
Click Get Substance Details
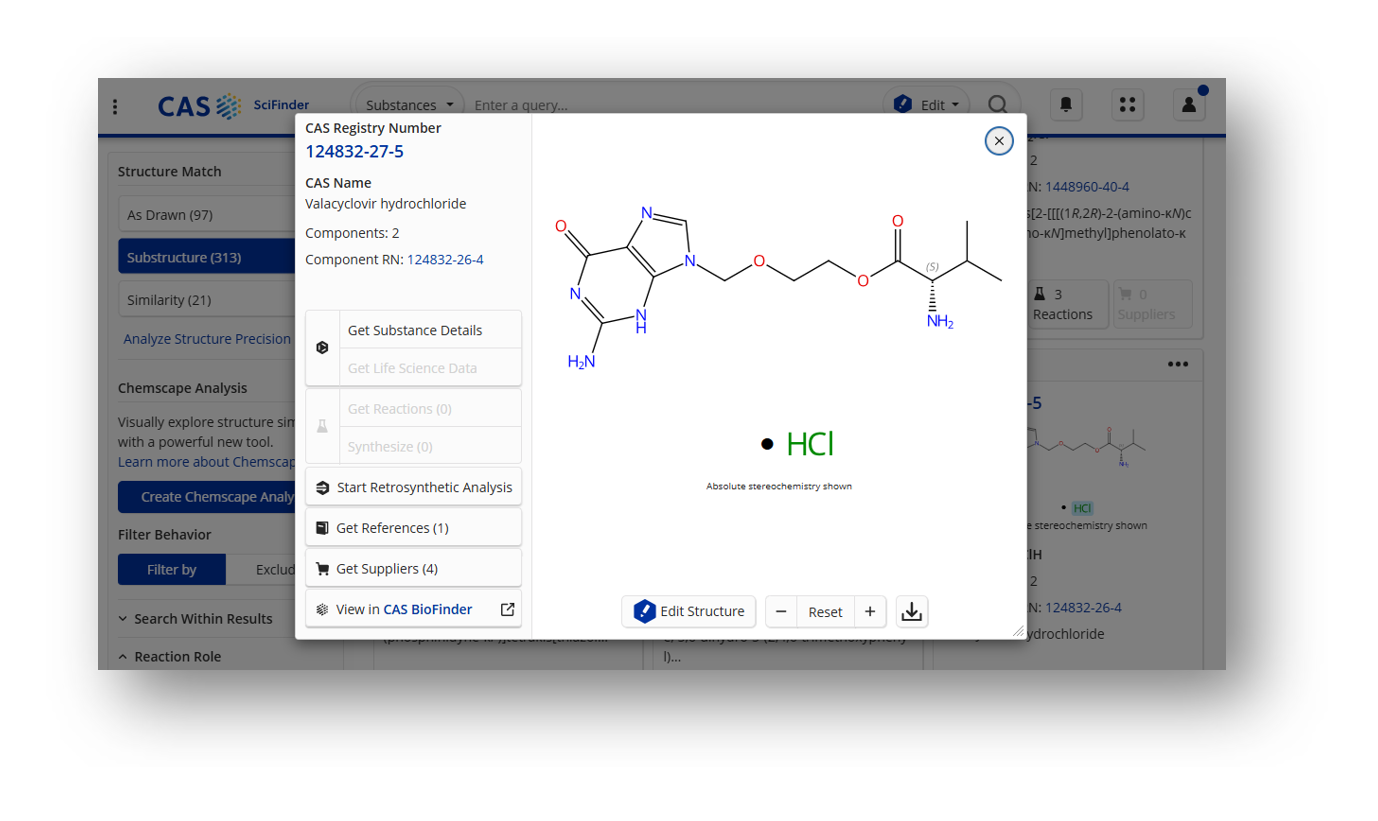click(430, 330)
